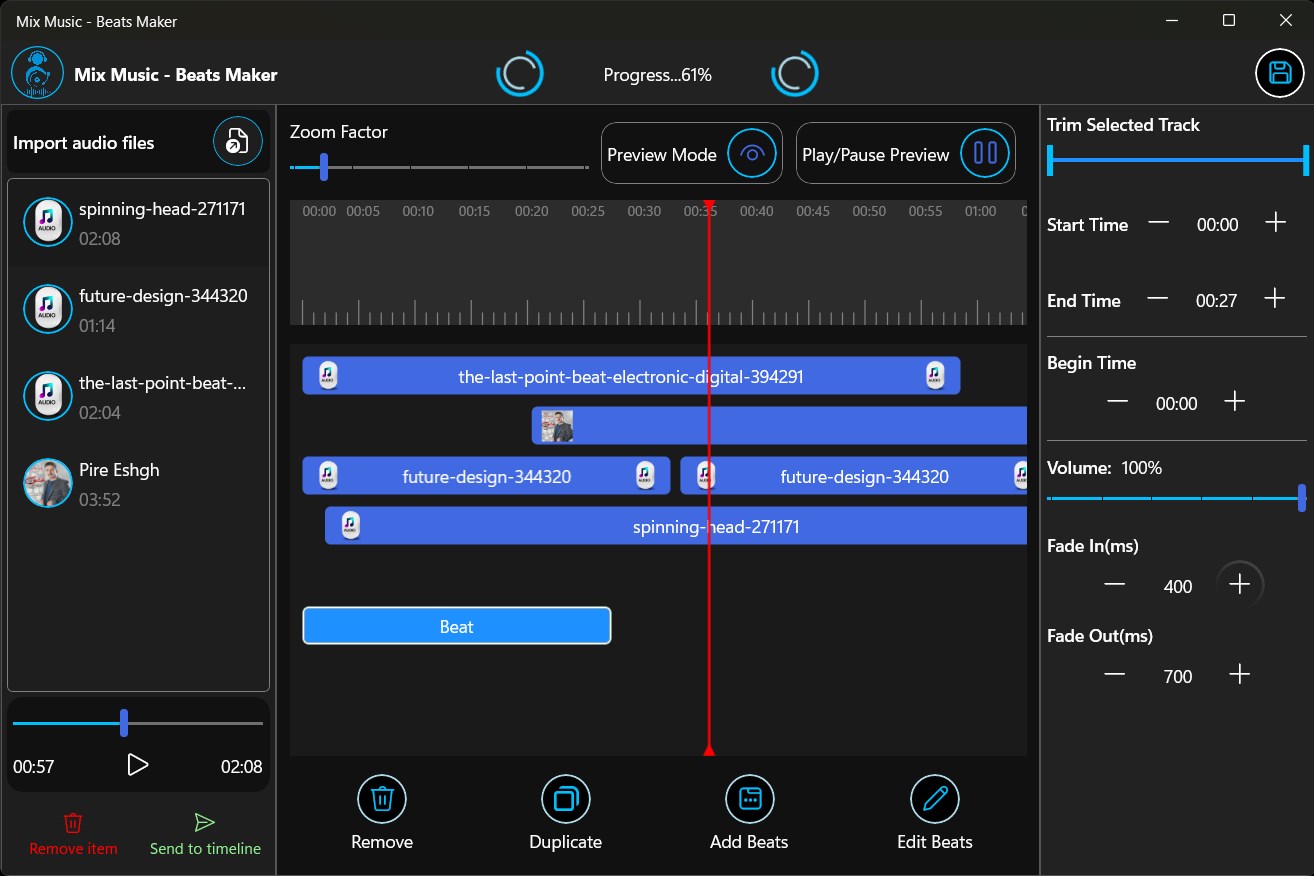Viewport: 1314px width, 876px height.
Task: Click the Duplicate track icon
Action: [x=565, y=799]
